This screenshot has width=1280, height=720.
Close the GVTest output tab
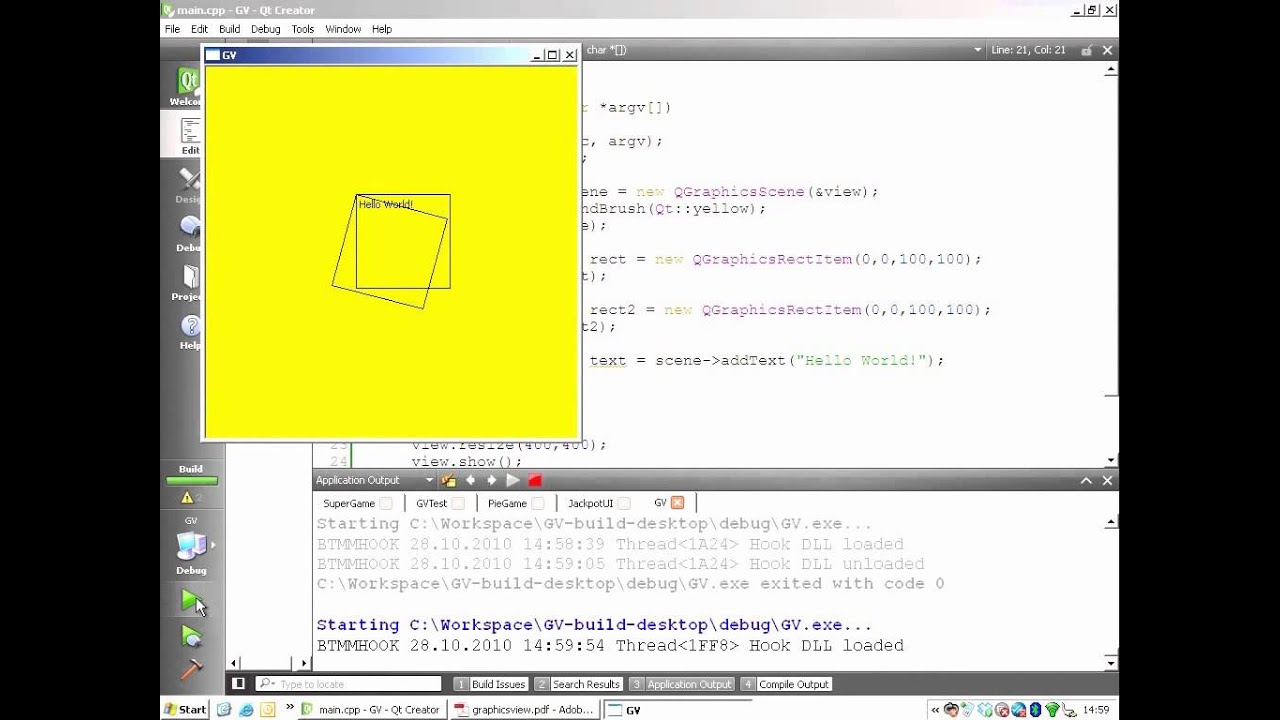pos(457,503)
